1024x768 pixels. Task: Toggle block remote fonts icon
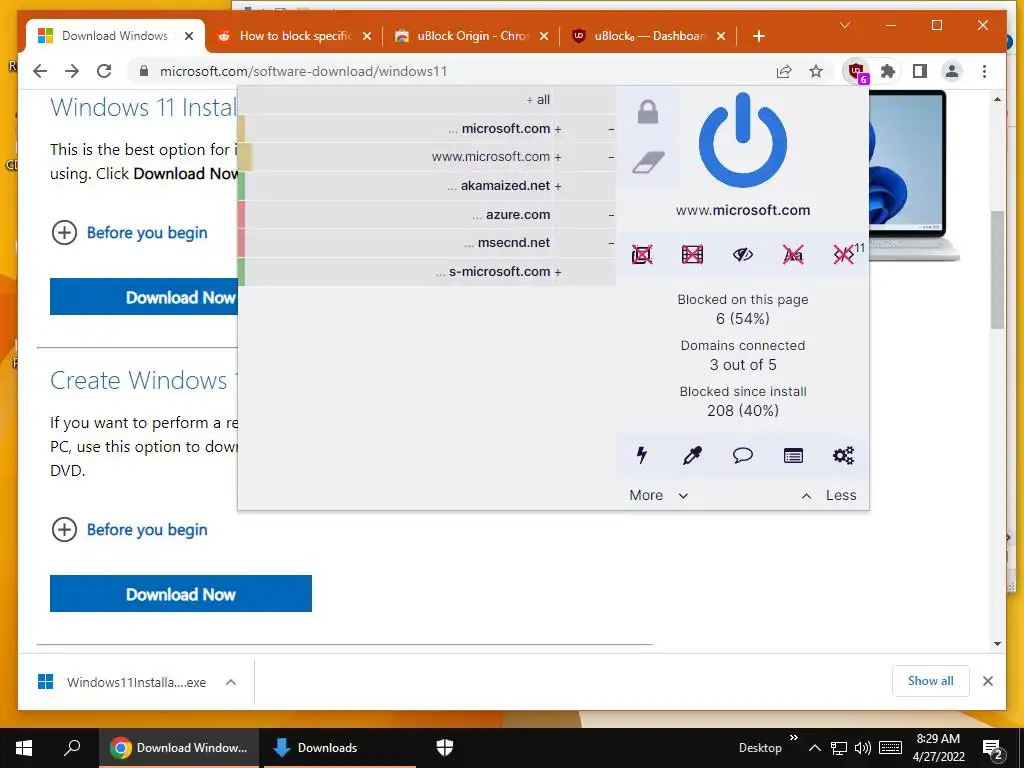(793, 254)
